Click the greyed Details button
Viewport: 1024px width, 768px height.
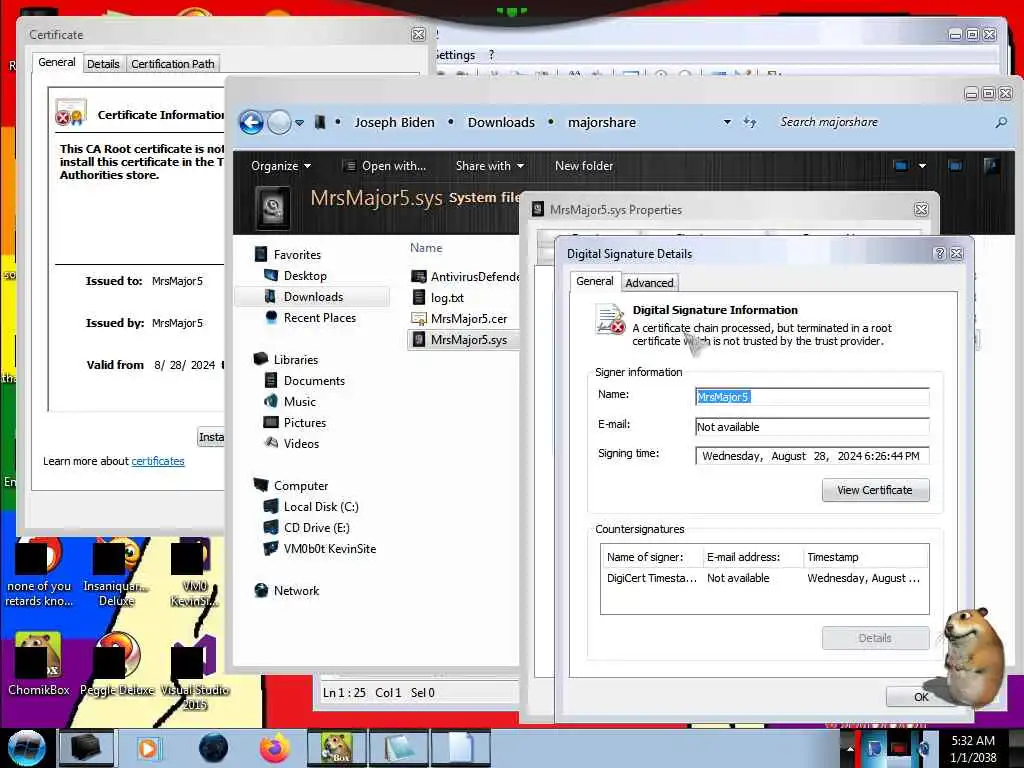click(875, 638)
